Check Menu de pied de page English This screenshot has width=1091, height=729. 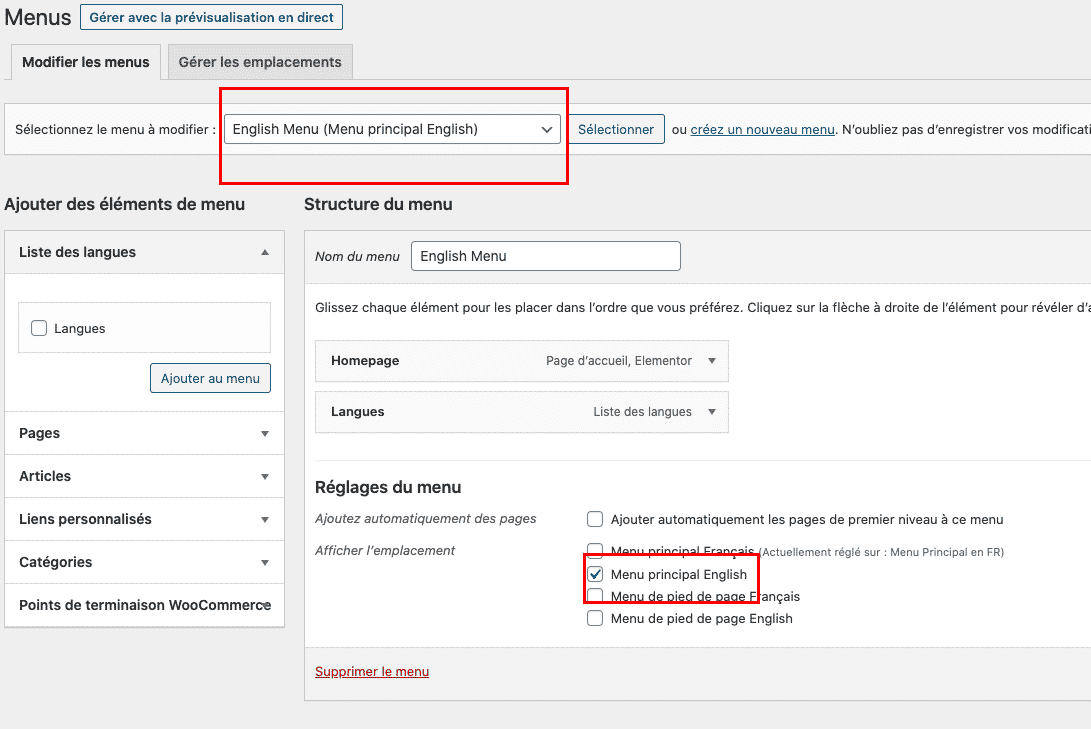(x=595, y=618)
